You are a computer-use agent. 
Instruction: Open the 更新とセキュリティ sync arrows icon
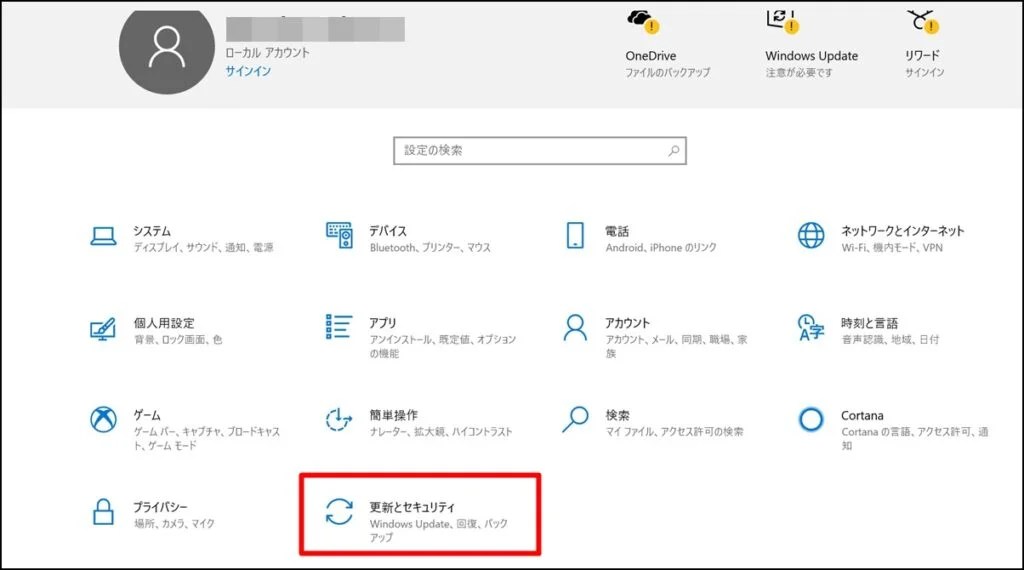339,512
